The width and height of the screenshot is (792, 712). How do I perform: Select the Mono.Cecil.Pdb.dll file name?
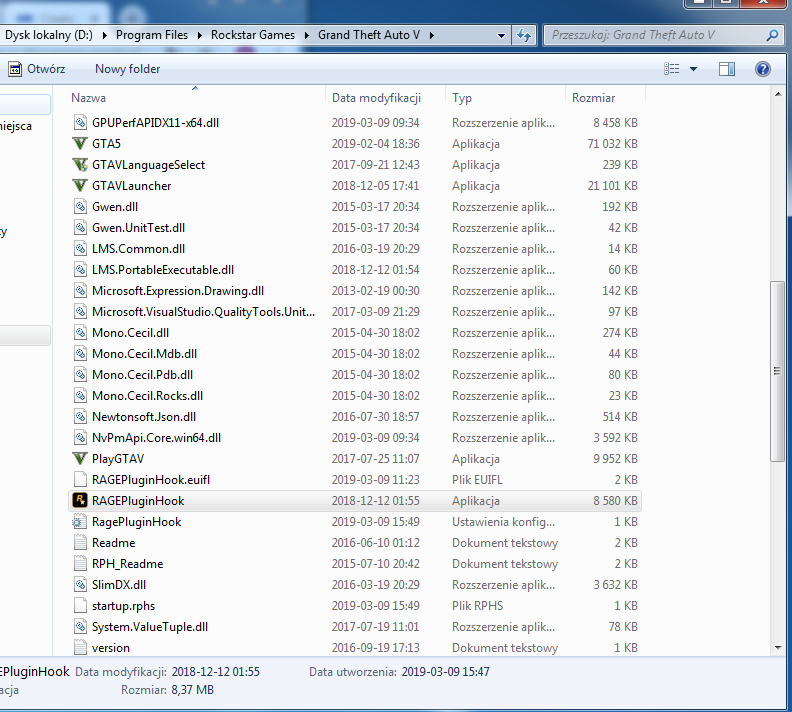click(x=142, y=375)
